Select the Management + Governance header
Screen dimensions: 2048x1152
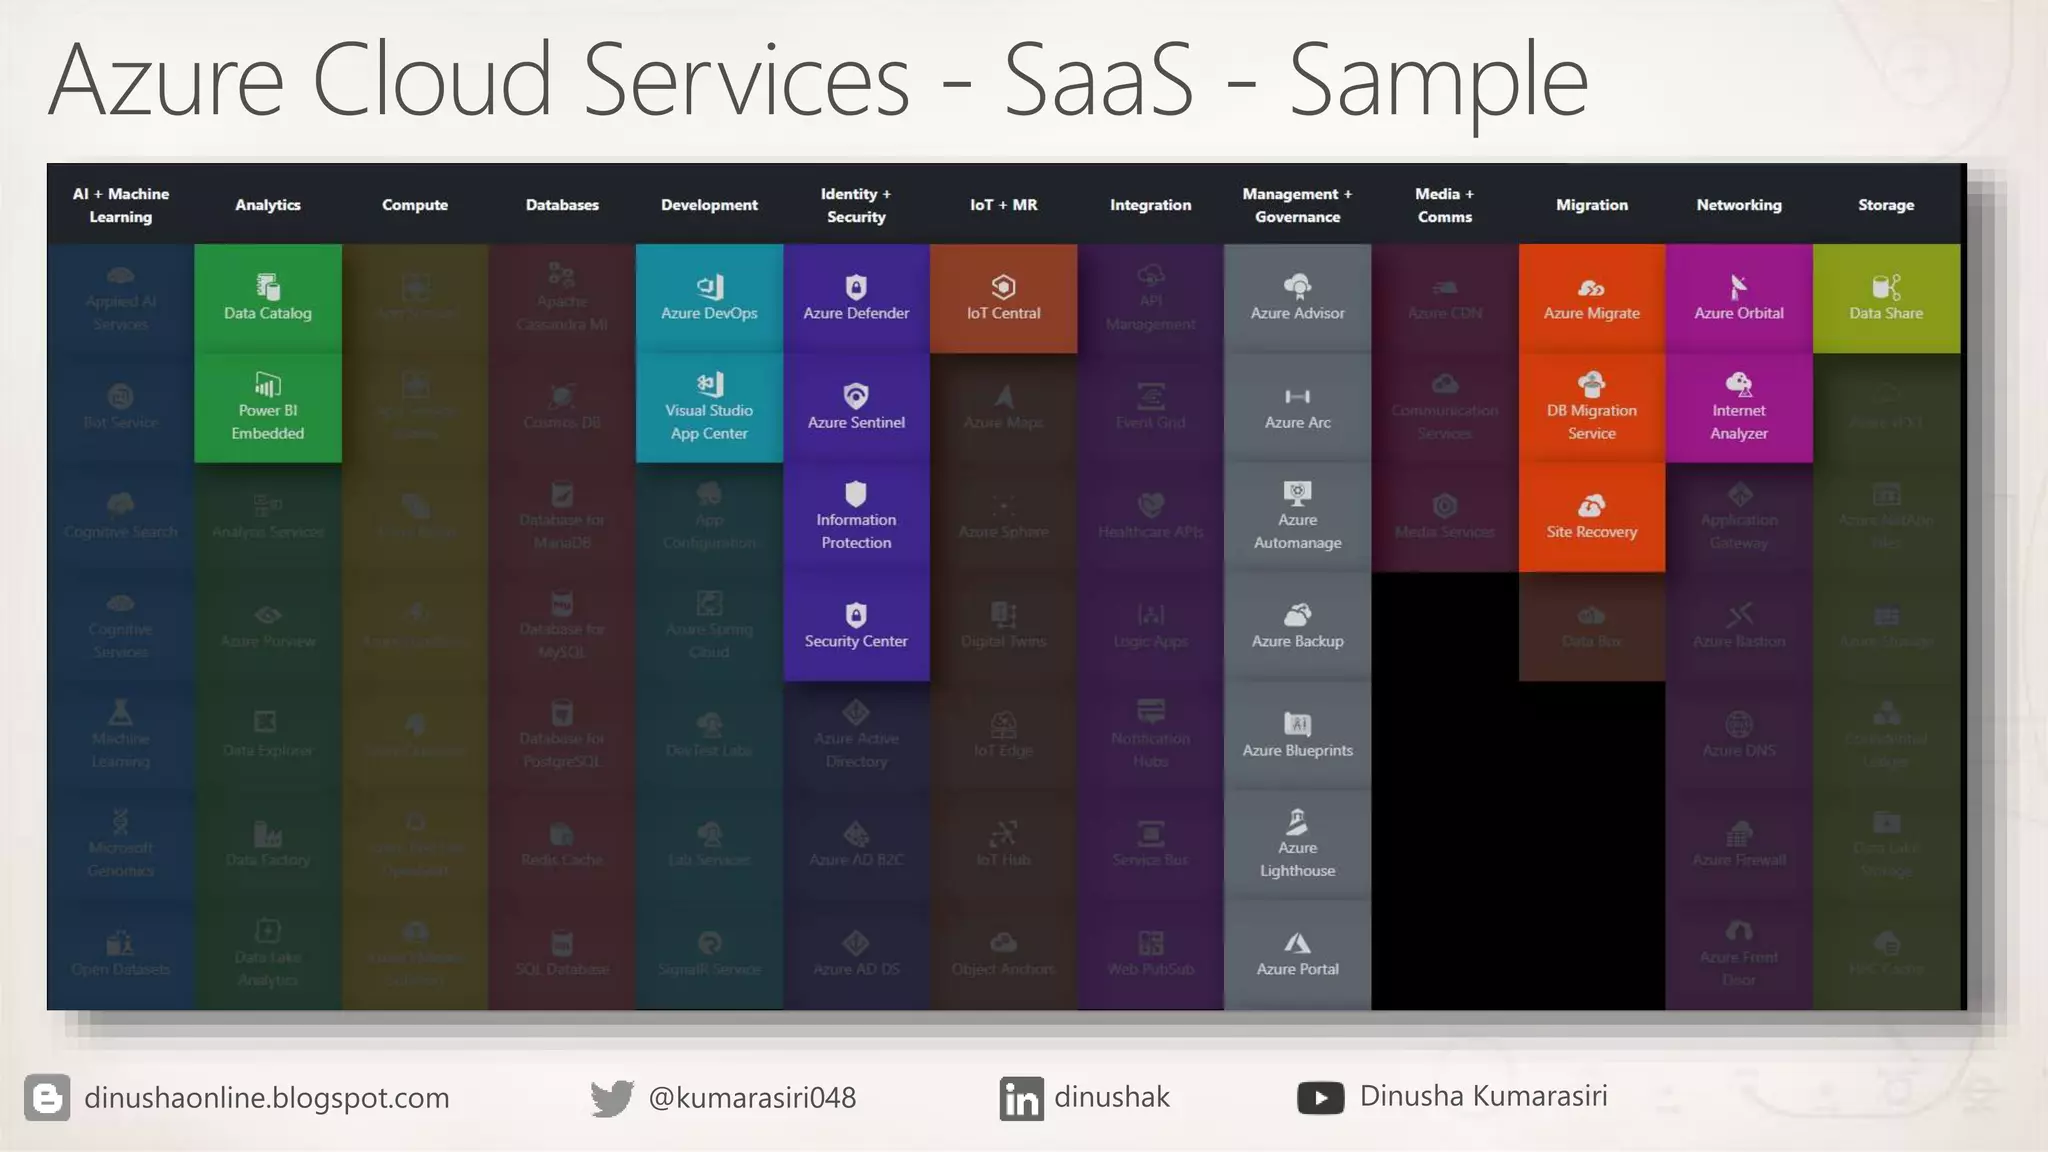pyautogui.click(x=1297, y=205)
